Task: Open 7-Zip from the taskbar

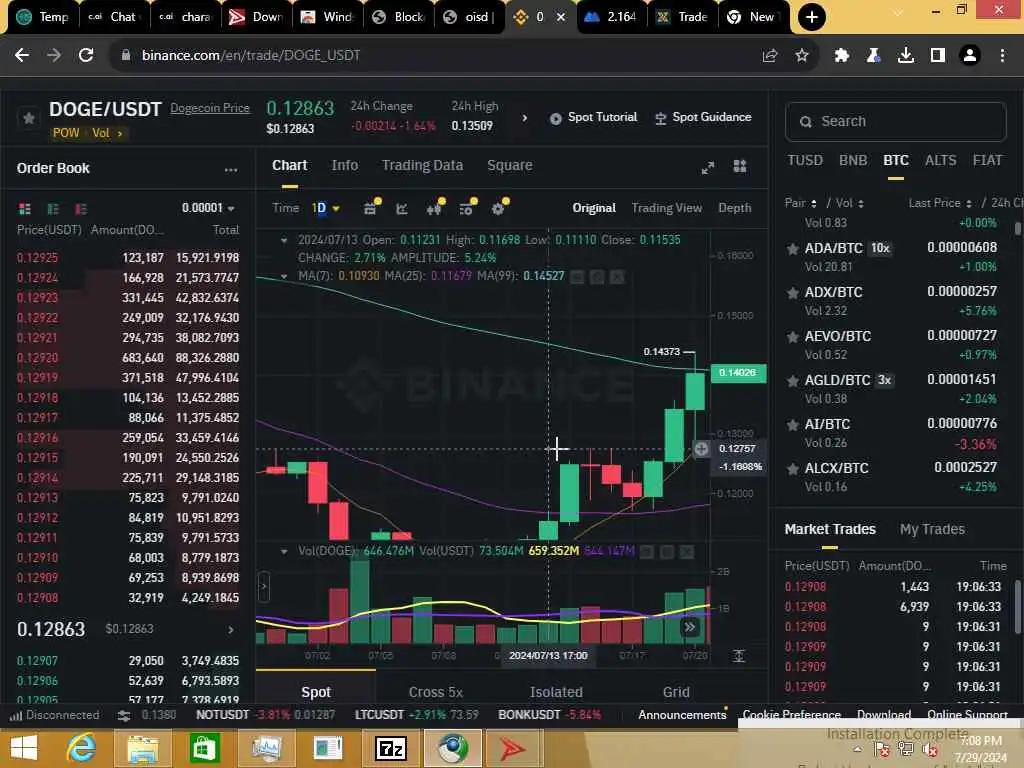Action: pos(391,748)
